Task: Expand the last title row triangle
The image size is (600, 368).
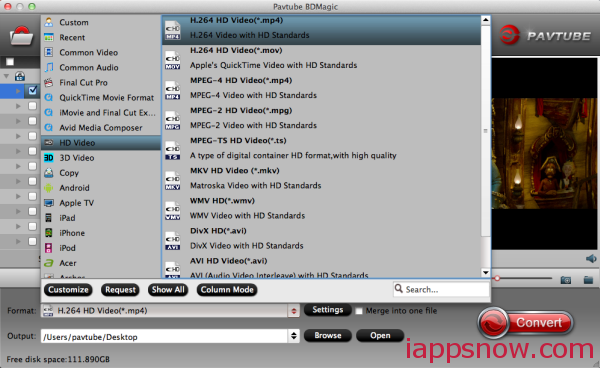Action: pyautogui.click(x=18, y=241)
